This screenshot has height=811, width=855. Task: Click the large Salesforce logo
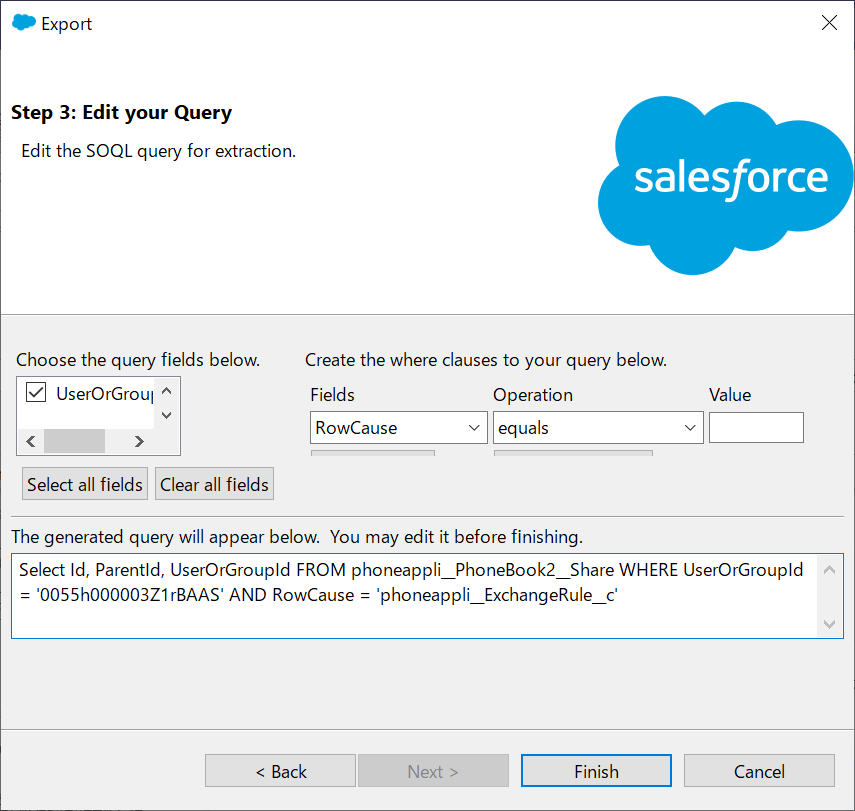point(726,185)
